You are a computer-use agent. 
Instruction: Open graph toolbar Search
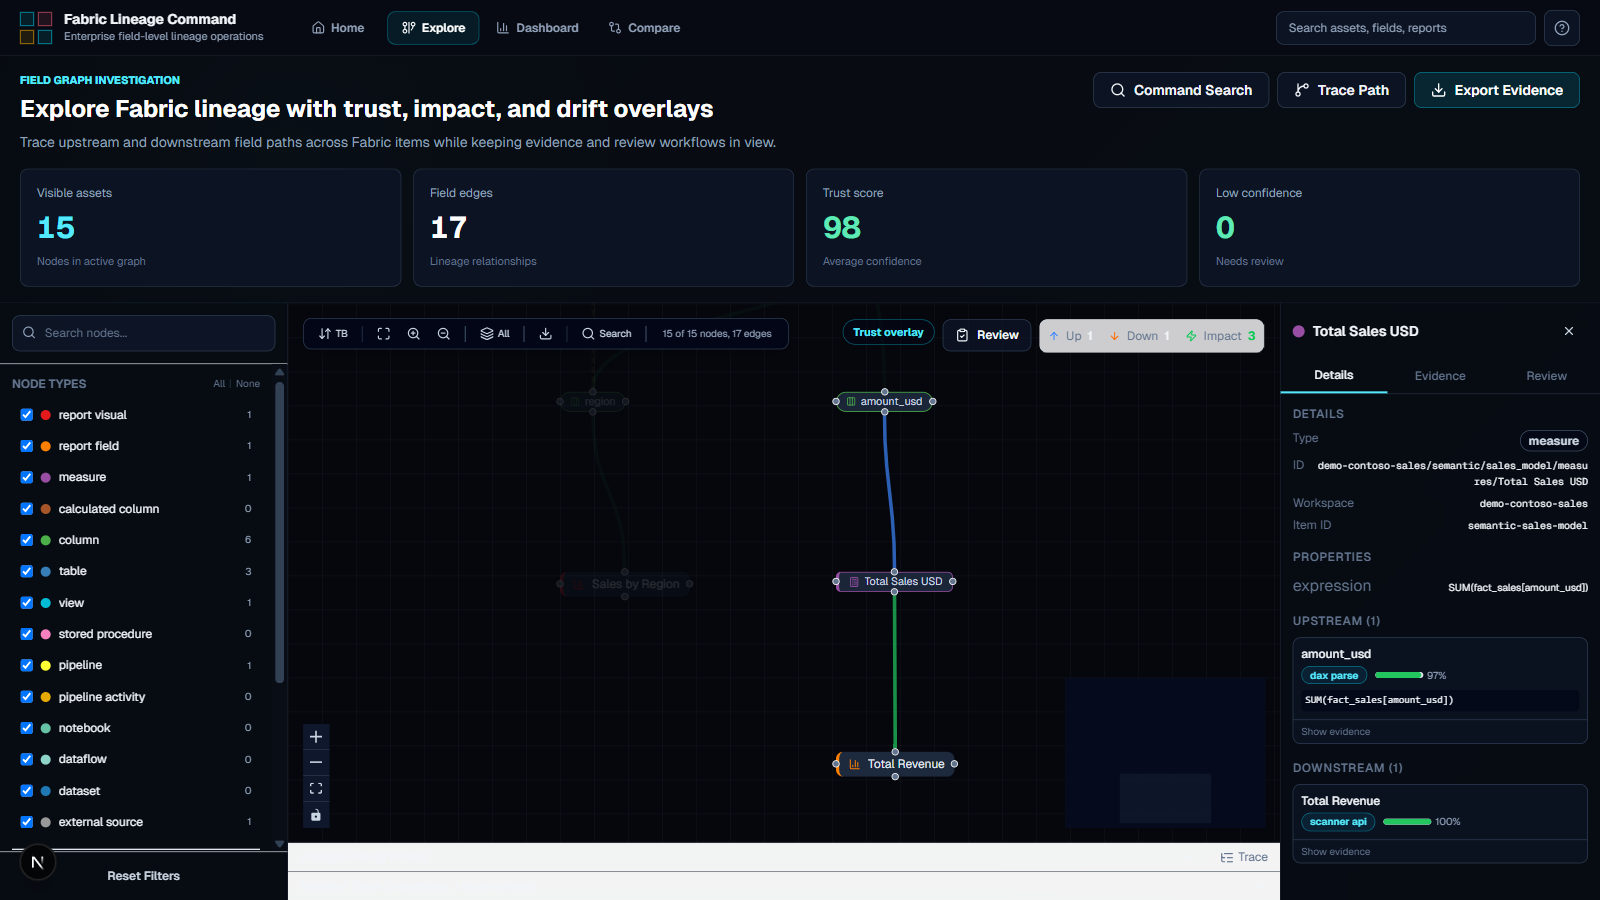click(x=607, y=334)
